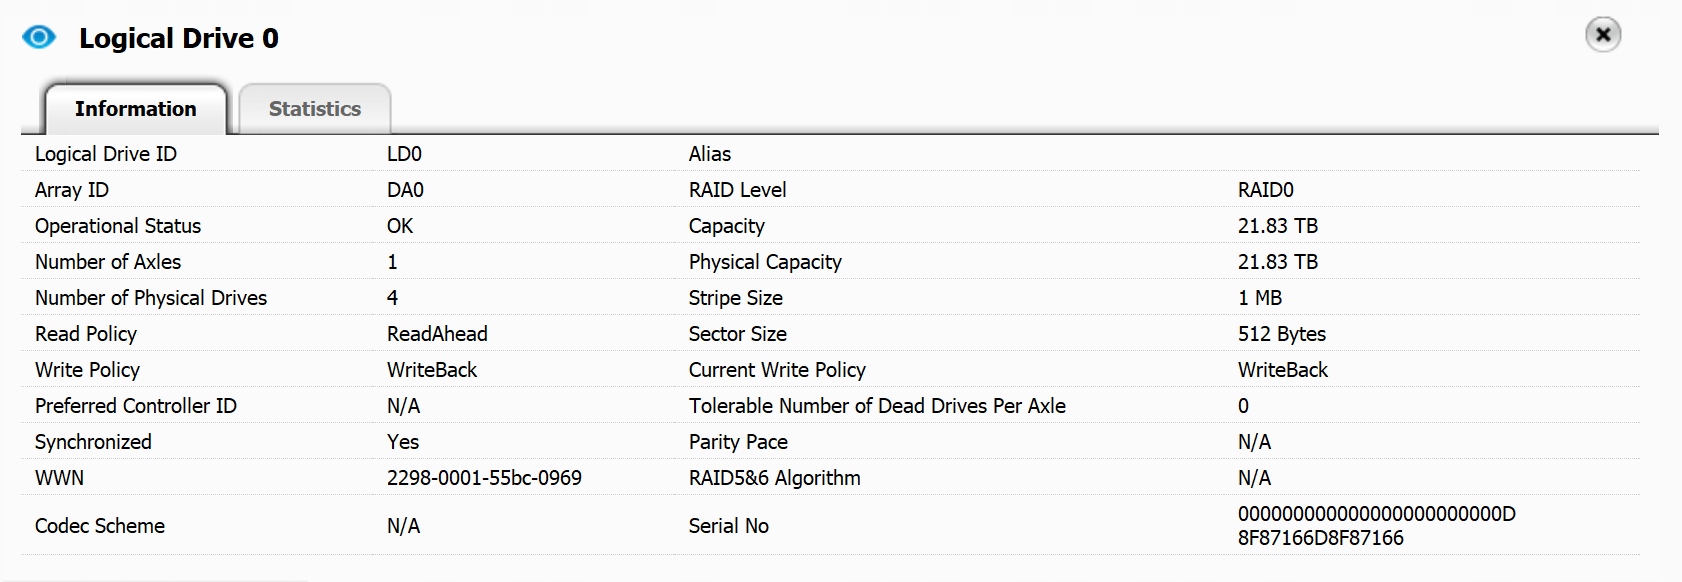The height and width of the screenshot is (582, 1682).
Task: Click the Tolerable Number of Dead Drives label
Action: click(877, 406)
